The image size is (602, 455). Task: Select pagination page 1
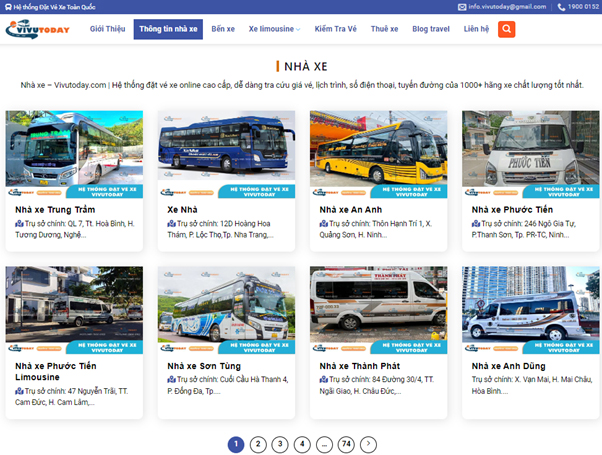[x=236, y=444]
